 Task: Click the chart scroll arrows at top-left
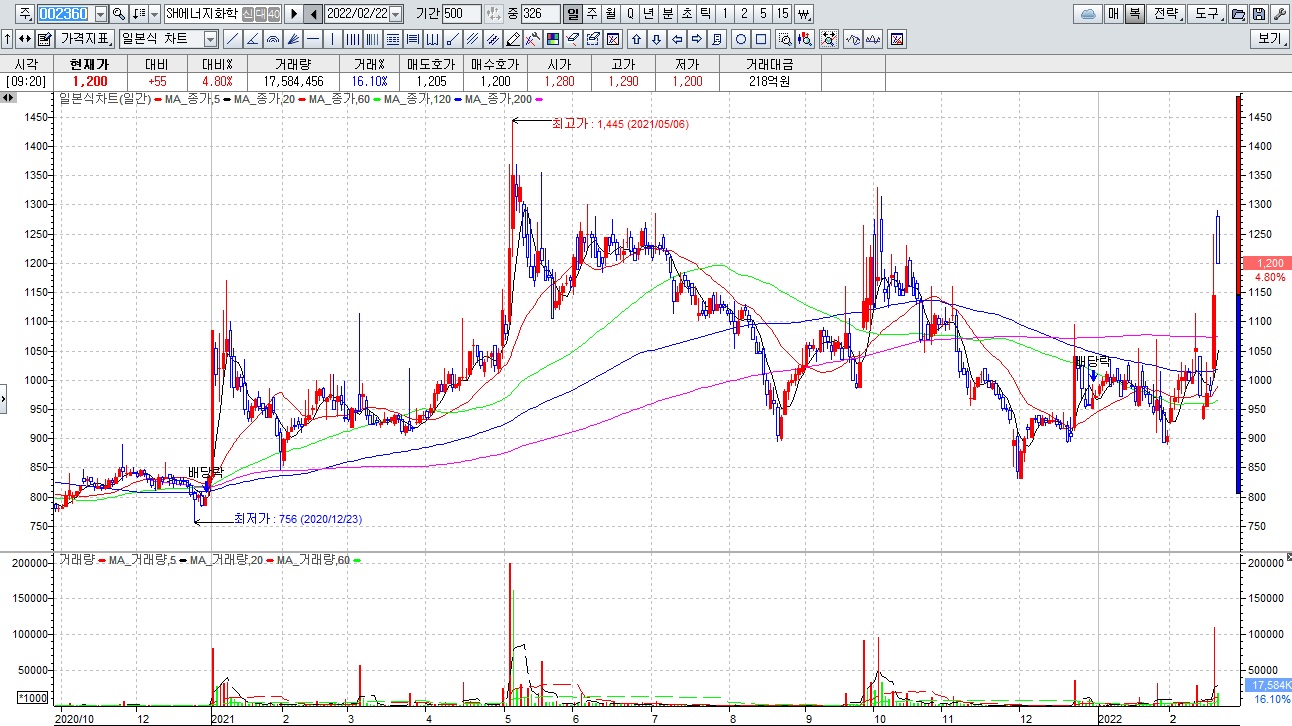(8, 98)
